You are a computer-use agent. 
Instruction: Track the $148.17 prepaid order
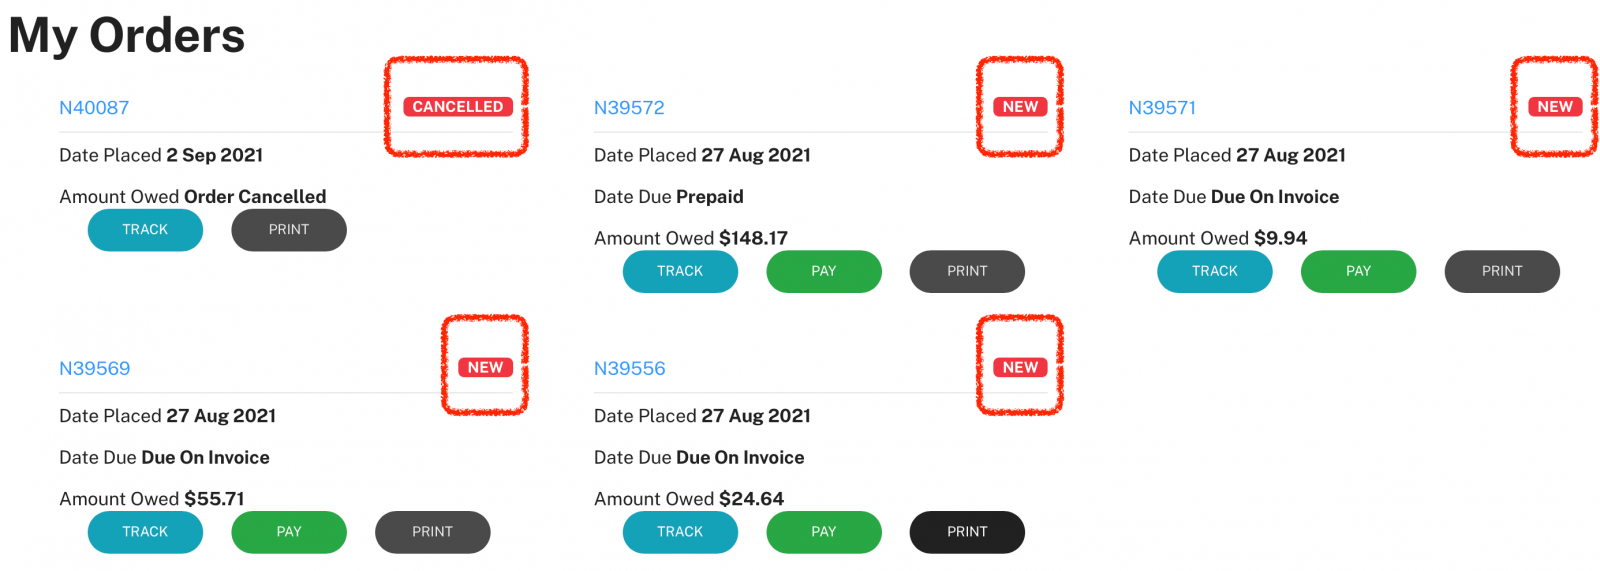pos(680,272)
